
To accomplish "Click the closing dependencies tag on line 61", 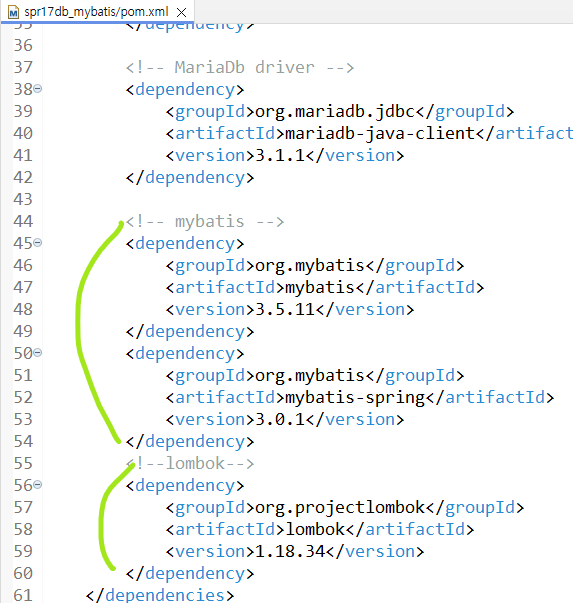I will (160, 595).
